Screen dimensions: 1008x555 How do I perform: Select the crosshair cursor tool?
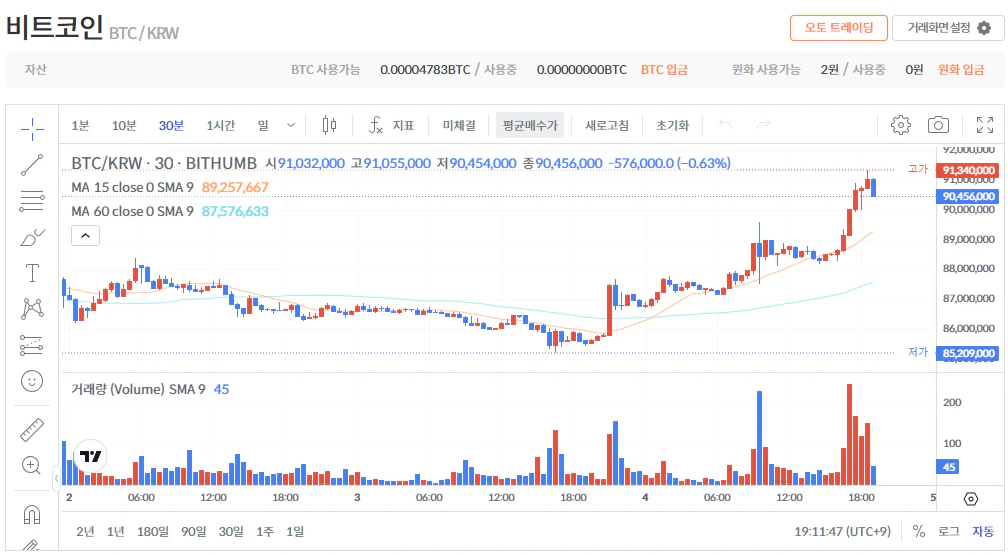[32, 129]
